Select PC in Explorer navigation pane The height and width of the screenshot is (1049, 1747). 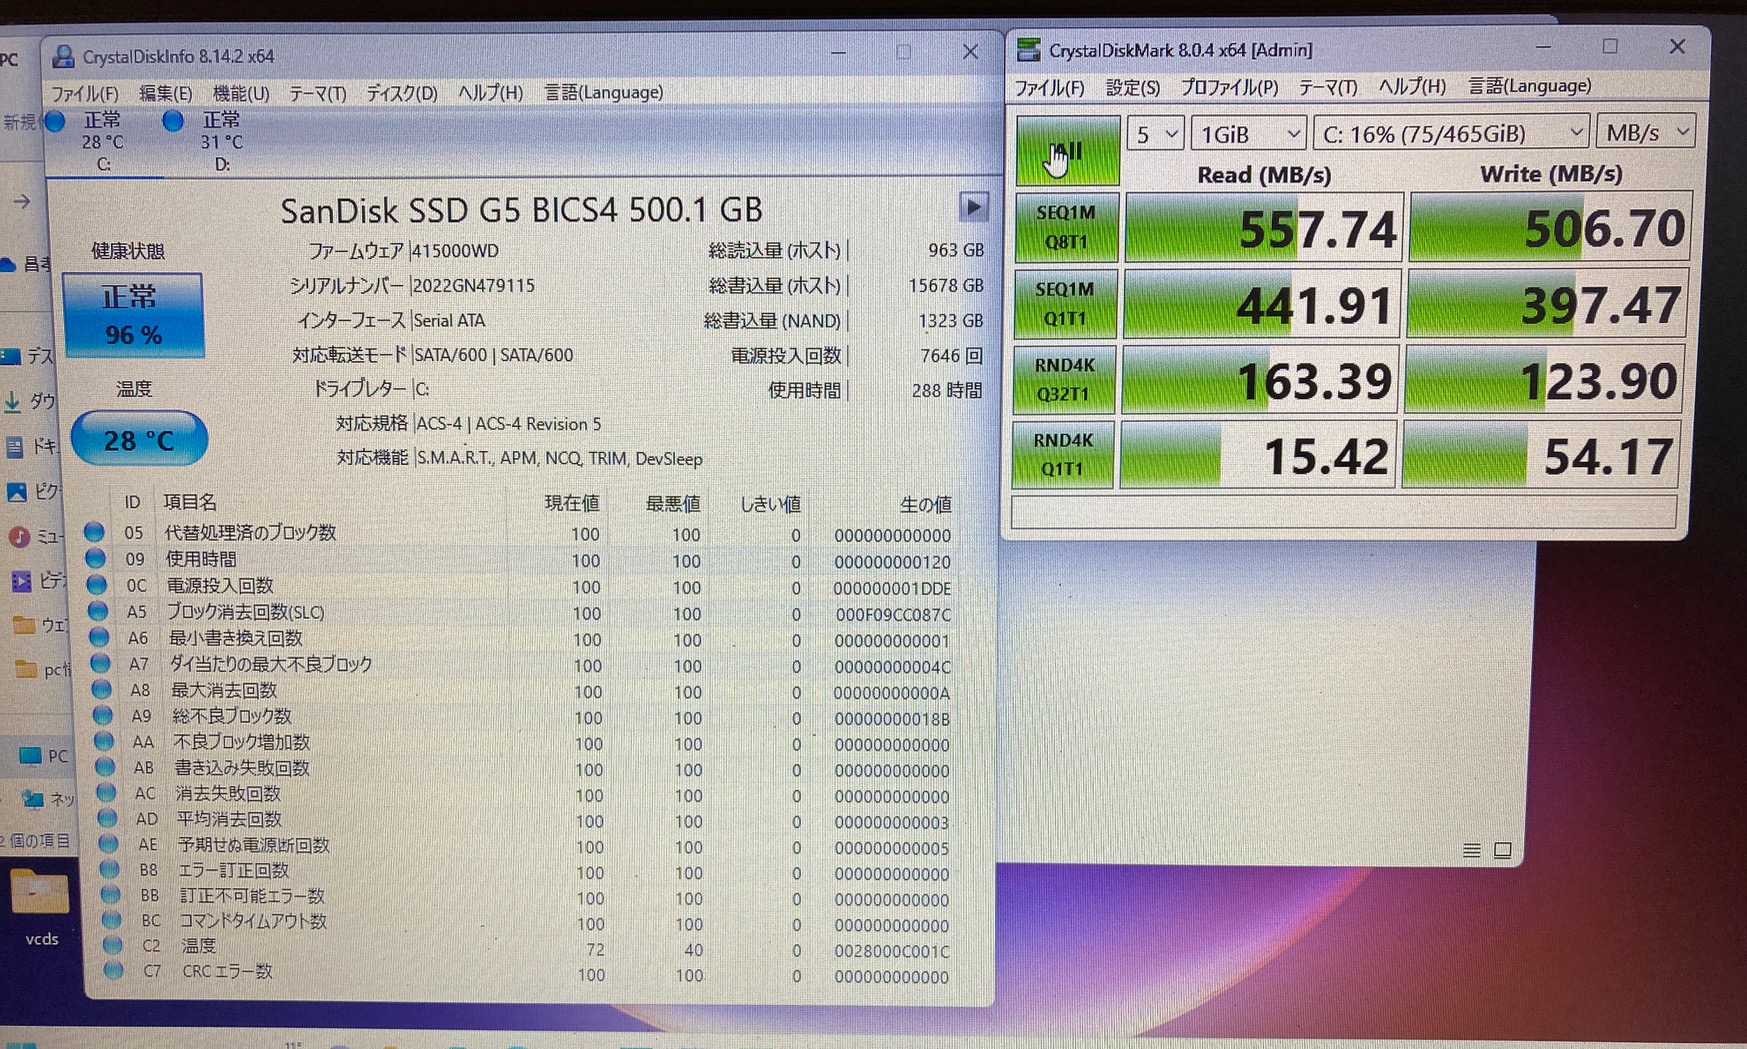pos(44,756)
